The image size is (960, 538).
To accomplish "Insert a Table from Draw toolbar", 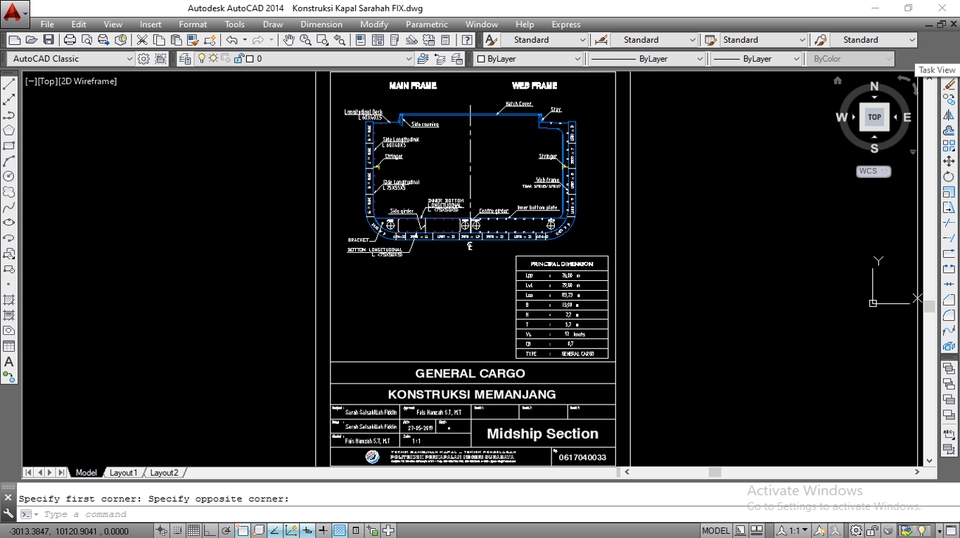I will tap(9, 346).
